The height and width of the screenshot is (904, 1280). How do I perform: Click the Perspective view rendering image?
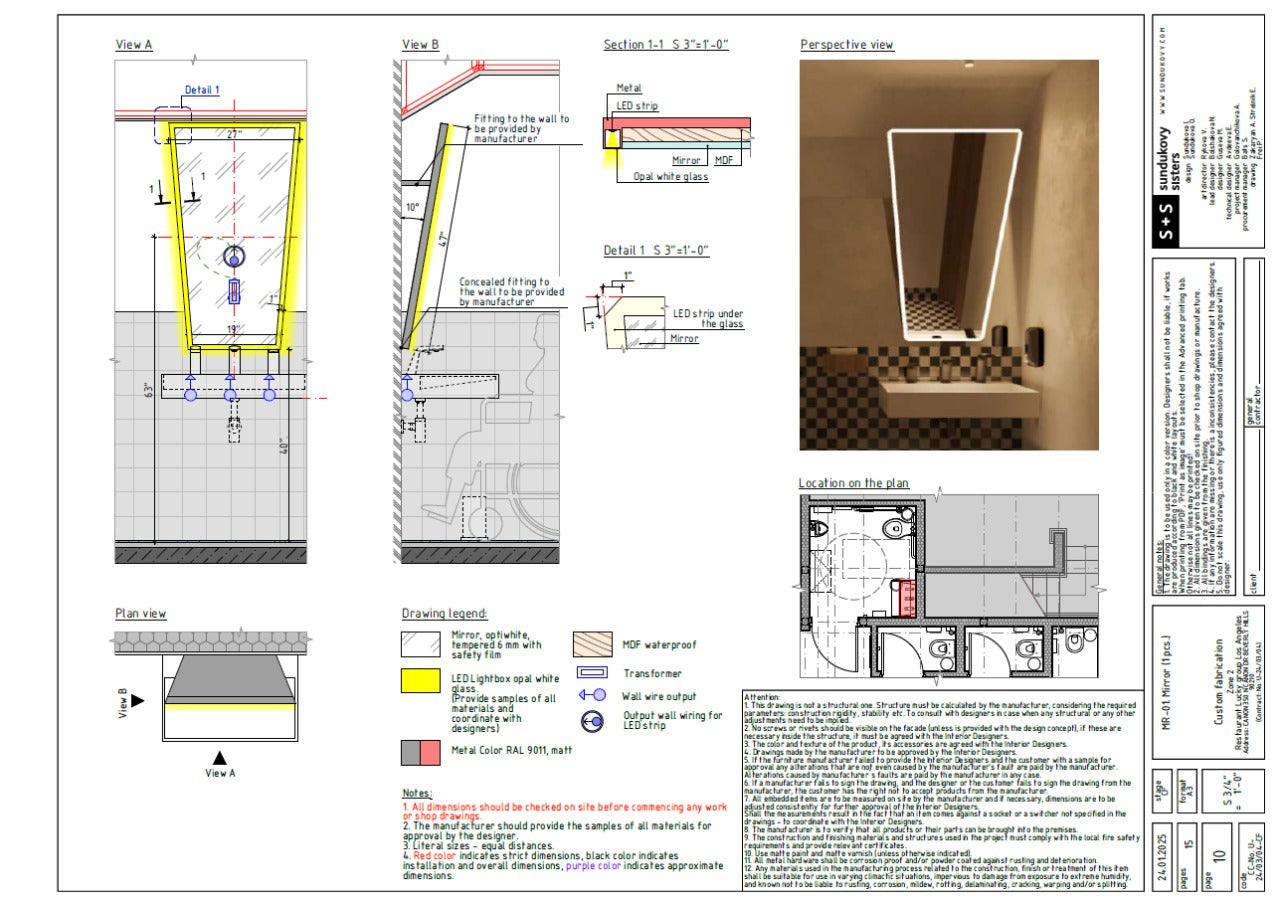[x=949, y=255]
